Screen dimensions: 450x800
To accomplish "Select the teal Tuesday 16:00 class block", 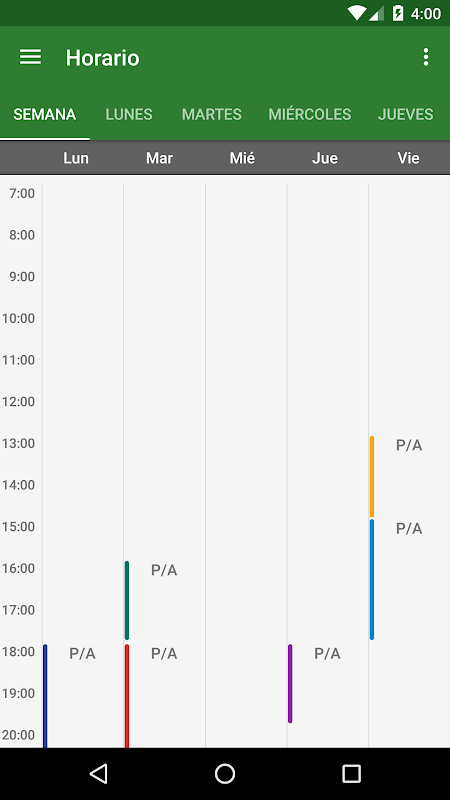I will click(164, 600).
